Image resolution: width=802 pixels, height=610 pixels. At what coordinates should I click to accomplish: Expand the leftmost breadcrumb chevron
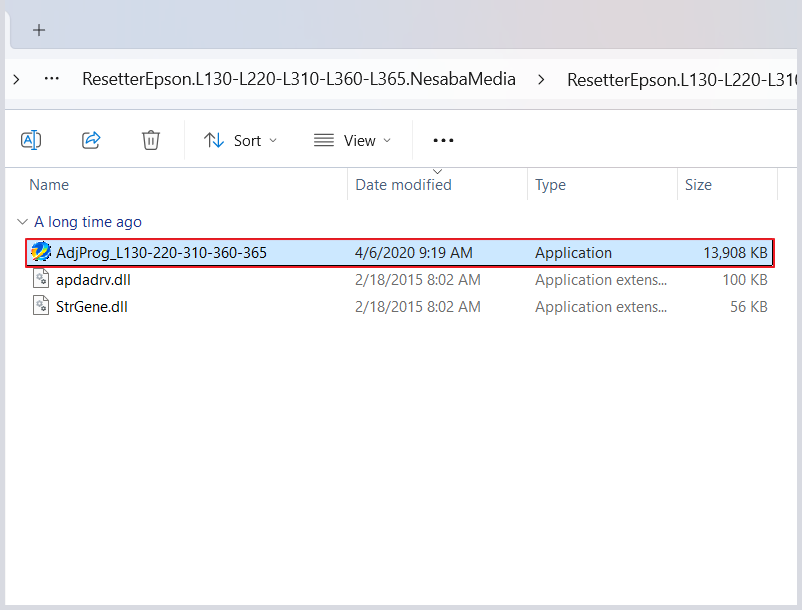(16, 79)
